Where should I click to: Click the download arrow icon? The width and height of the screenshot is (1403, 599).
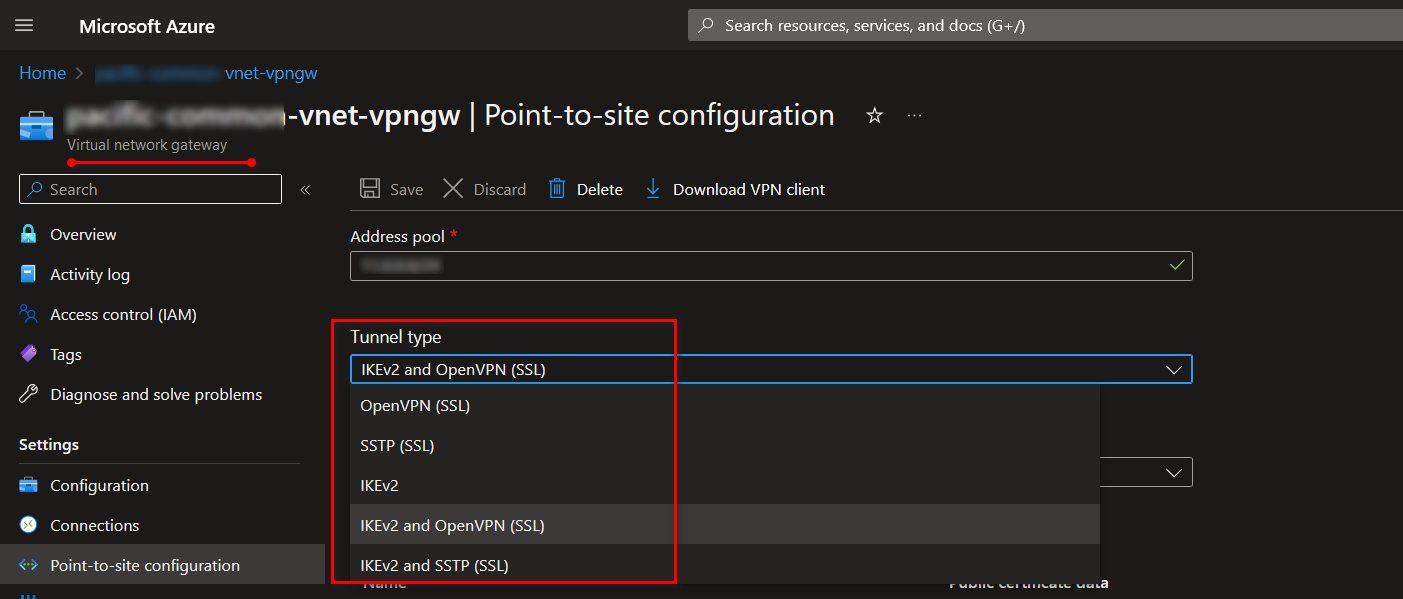click(653, 189)
